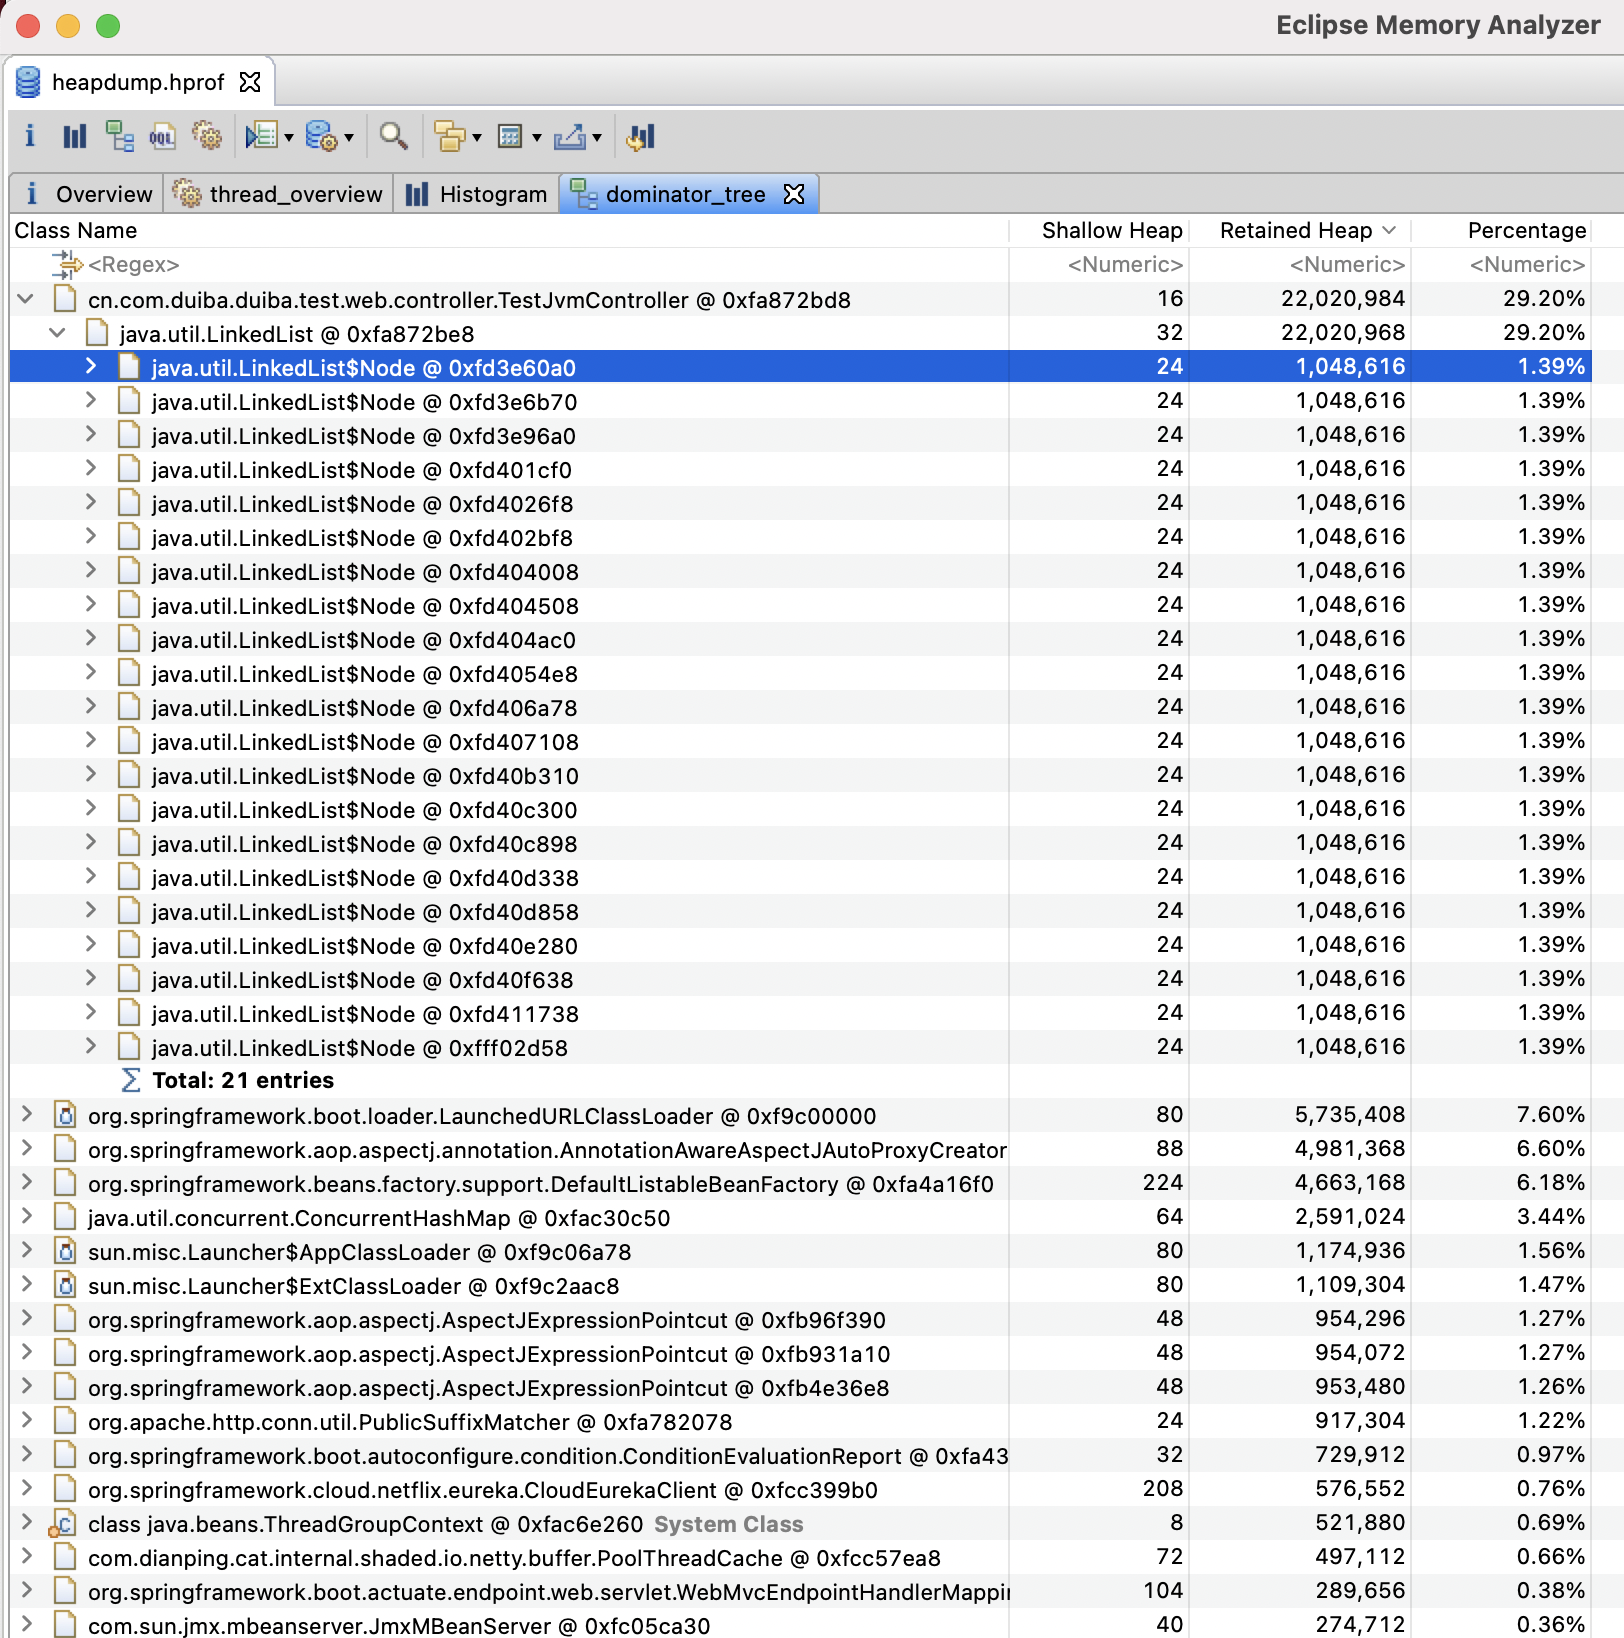Expand ConcurrentHashMap @ 0xfac30c50
1624x1638 pixels.
pyautogui.click(x=27, y=1216)
